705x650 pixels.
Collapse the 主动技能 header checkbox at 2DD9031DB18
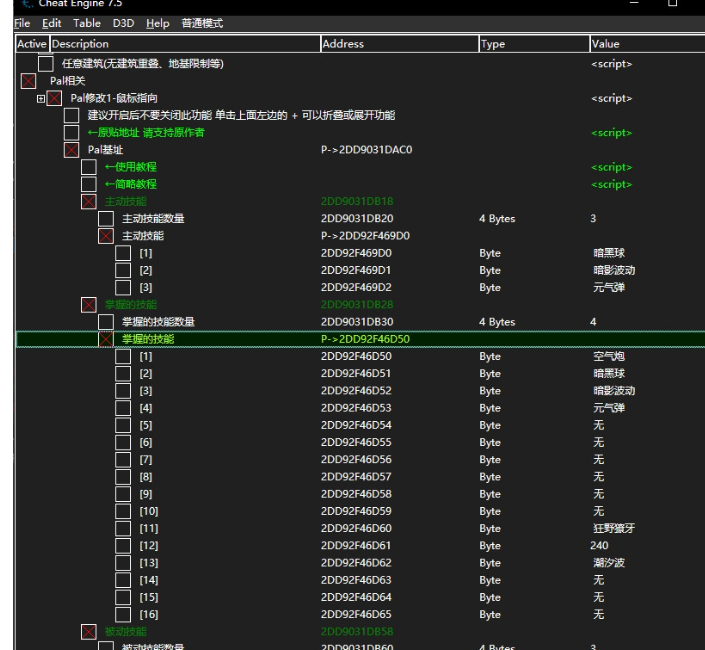pyautogui.click(x=89, y=202)
